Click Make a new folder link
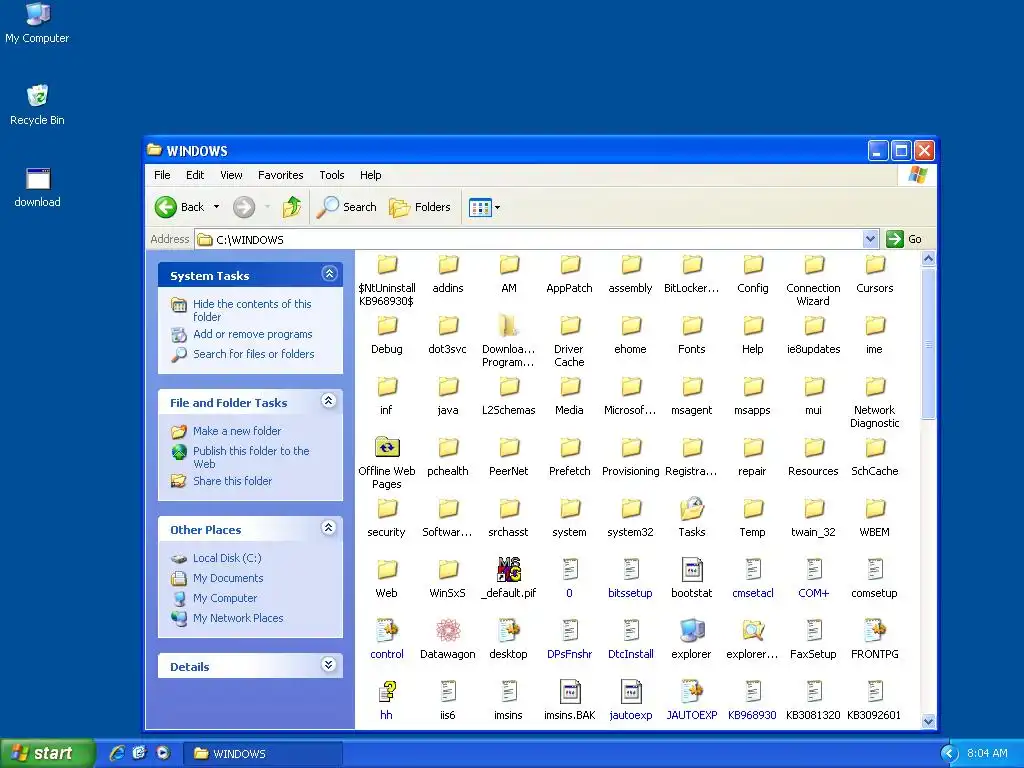 pyautogui.click(x=237, y=431)
